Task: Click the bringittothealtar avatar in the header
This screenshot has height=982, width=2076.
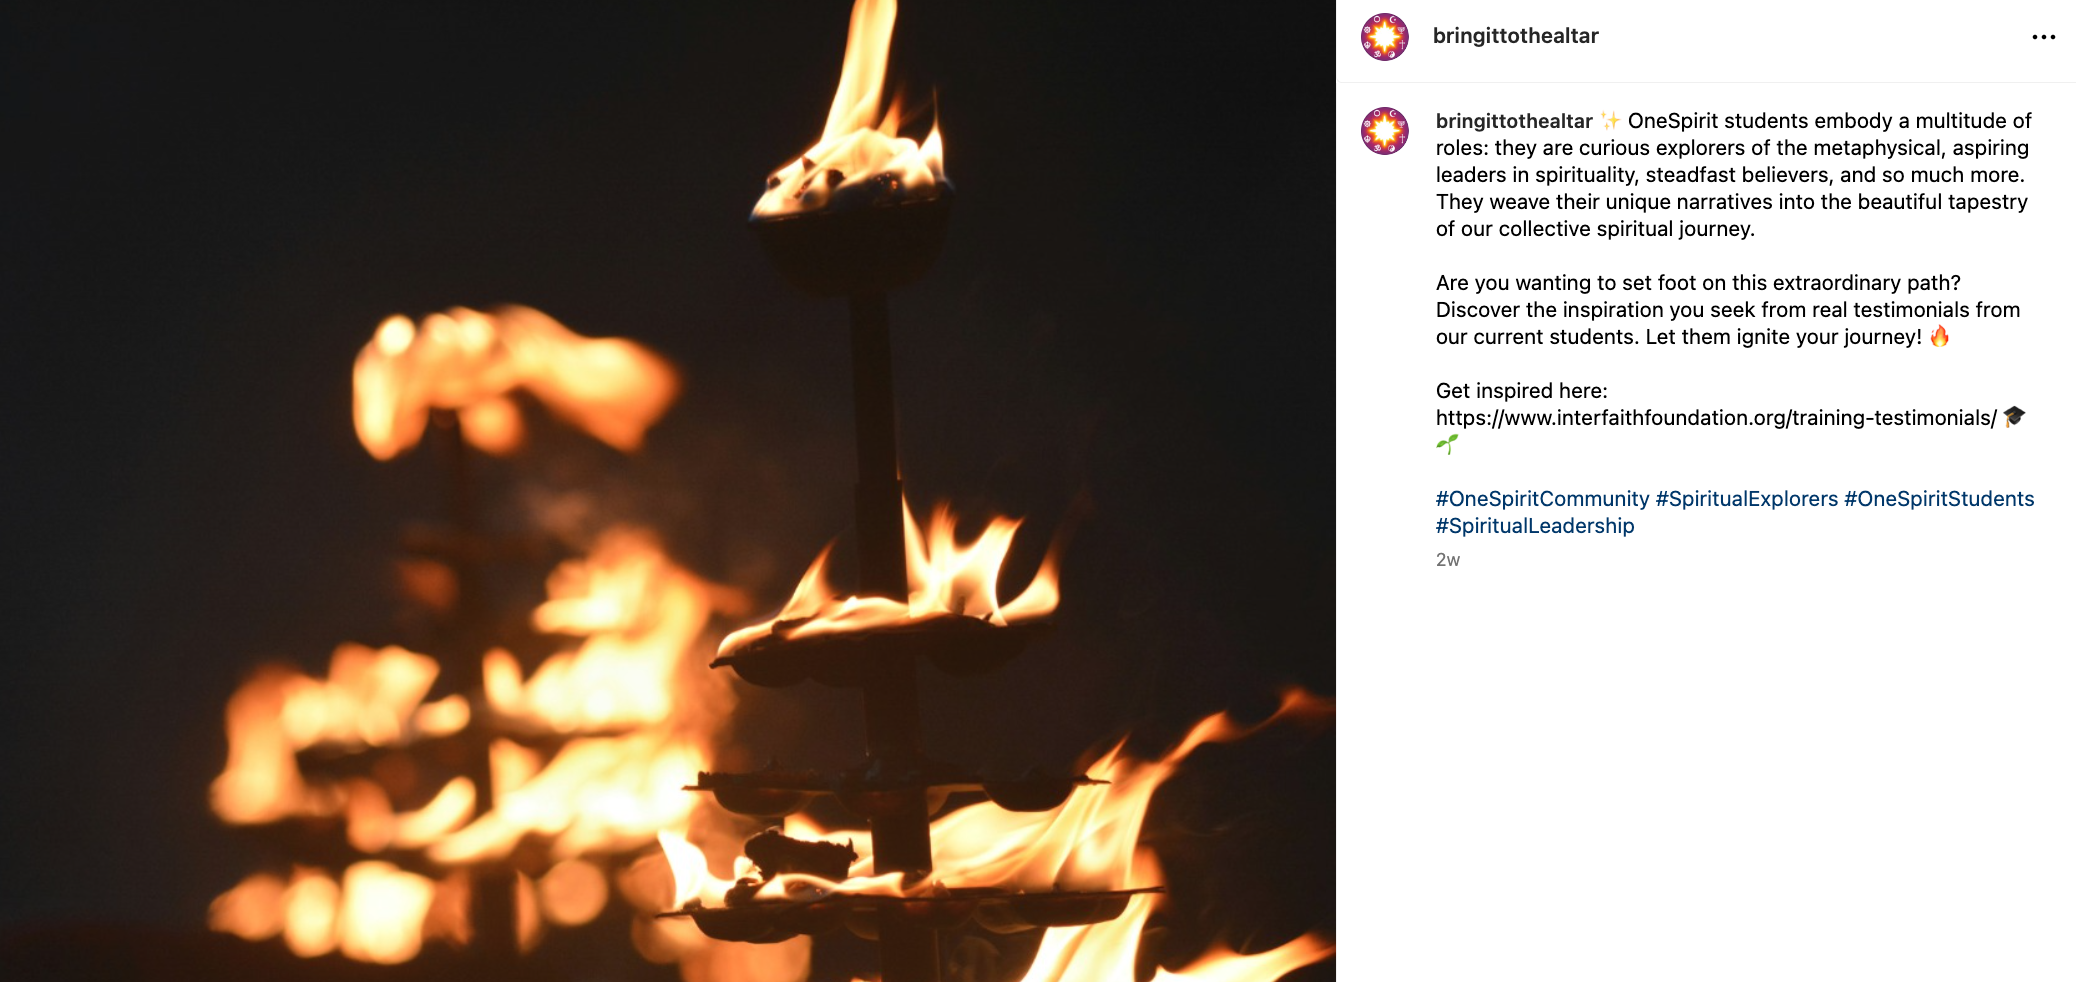Action: point(1385,37)
